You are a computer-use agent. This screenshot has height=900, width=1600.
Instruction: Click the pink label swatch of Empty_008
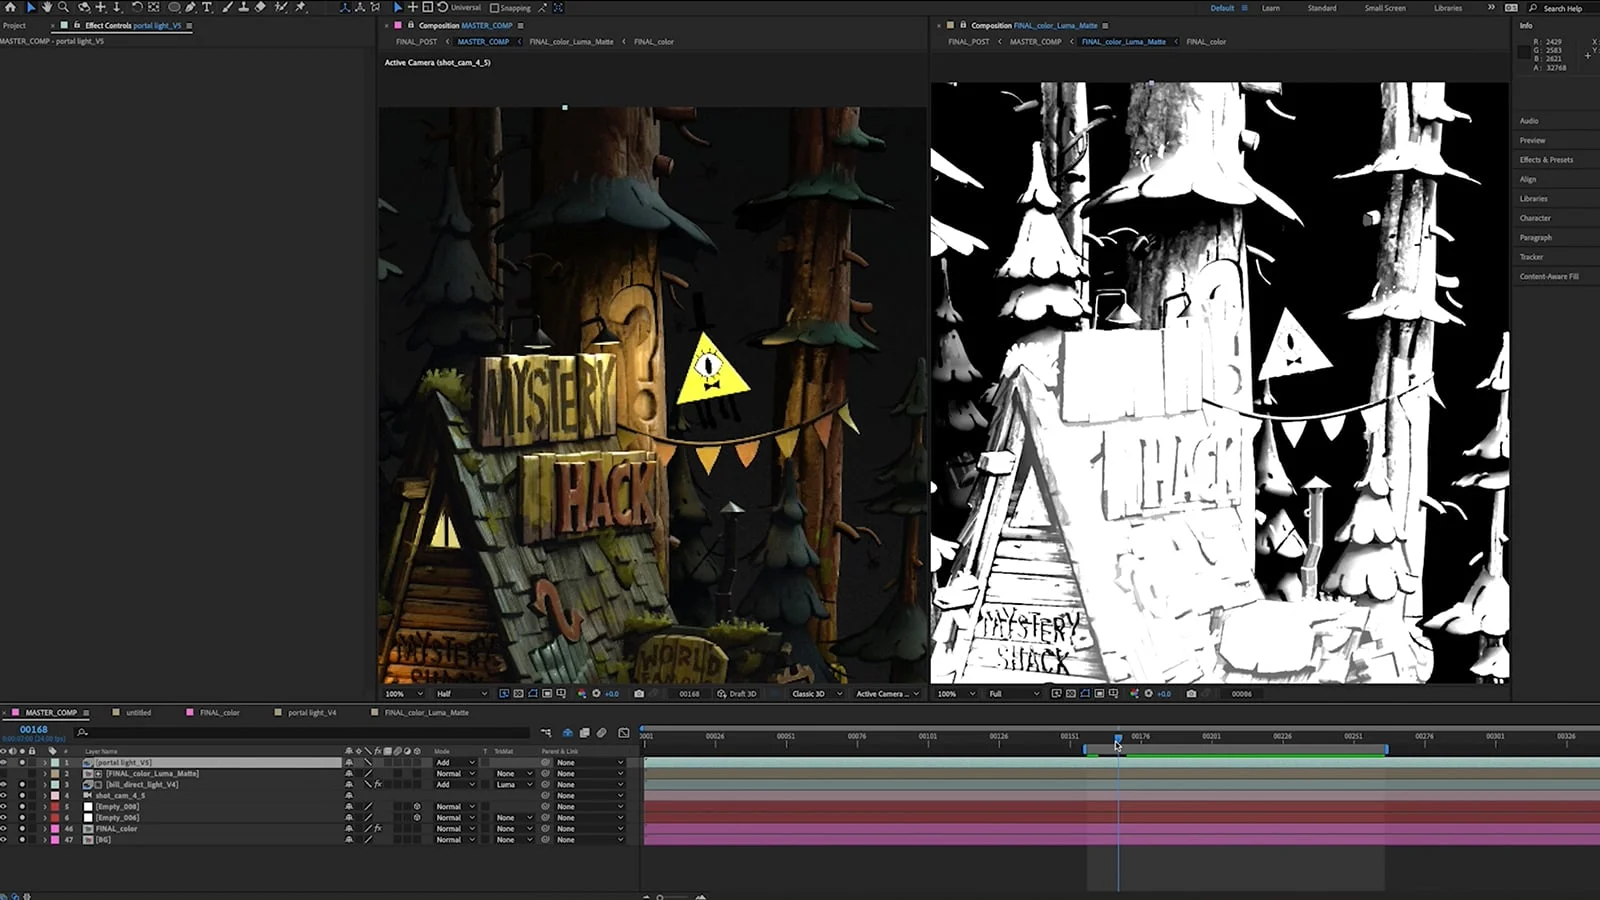(55, 806)
